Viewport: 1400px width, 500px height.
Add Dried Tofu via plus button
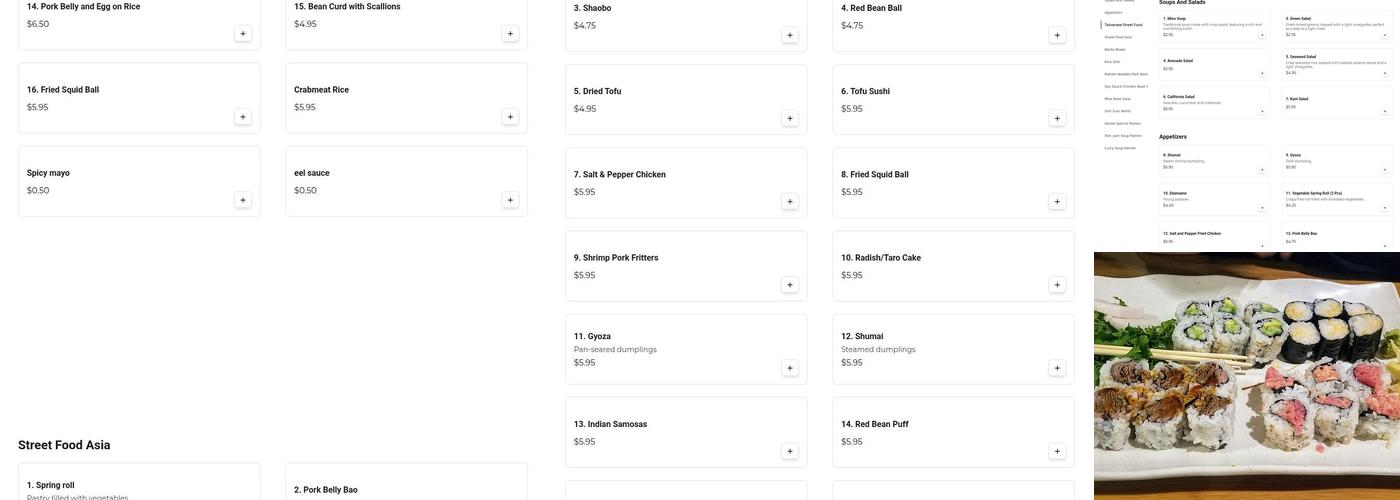(x=789, y=118)
